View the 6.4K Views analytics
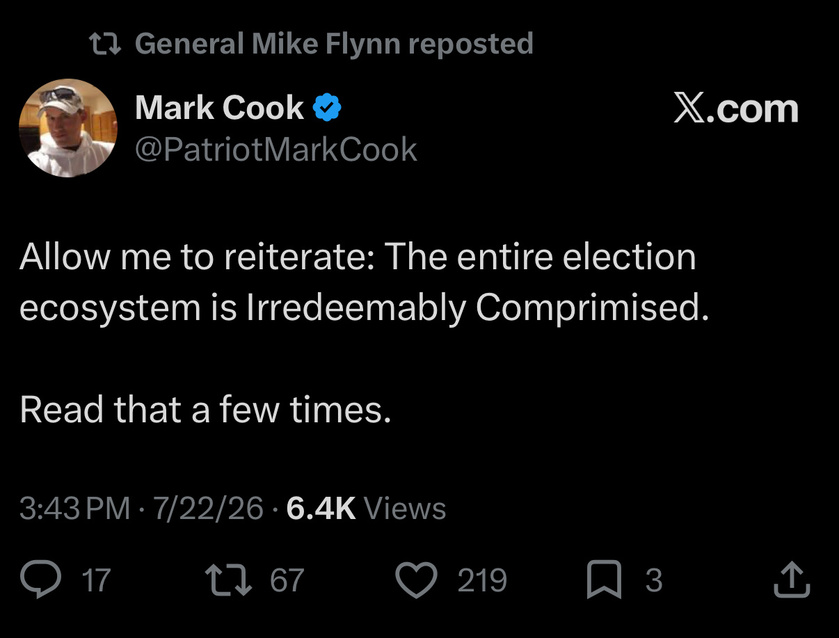 click(x=366, y=508)
